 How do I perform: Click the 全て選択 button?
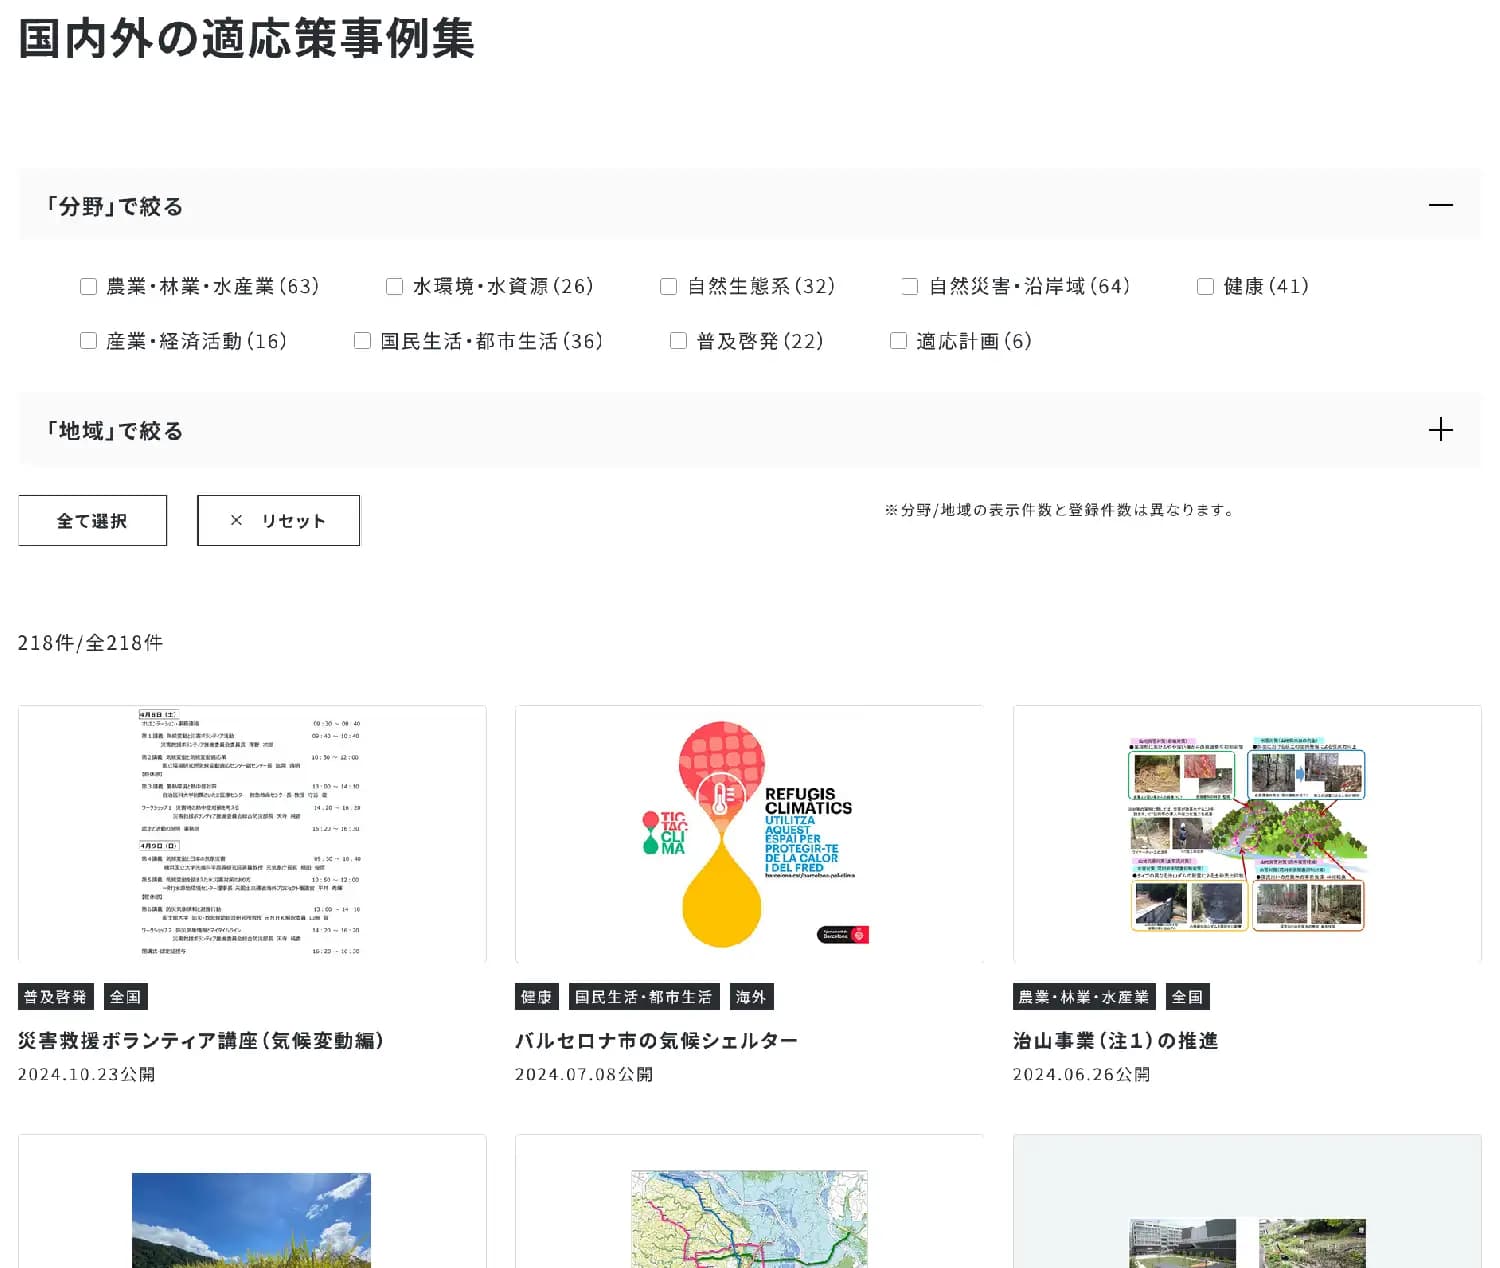92,520
